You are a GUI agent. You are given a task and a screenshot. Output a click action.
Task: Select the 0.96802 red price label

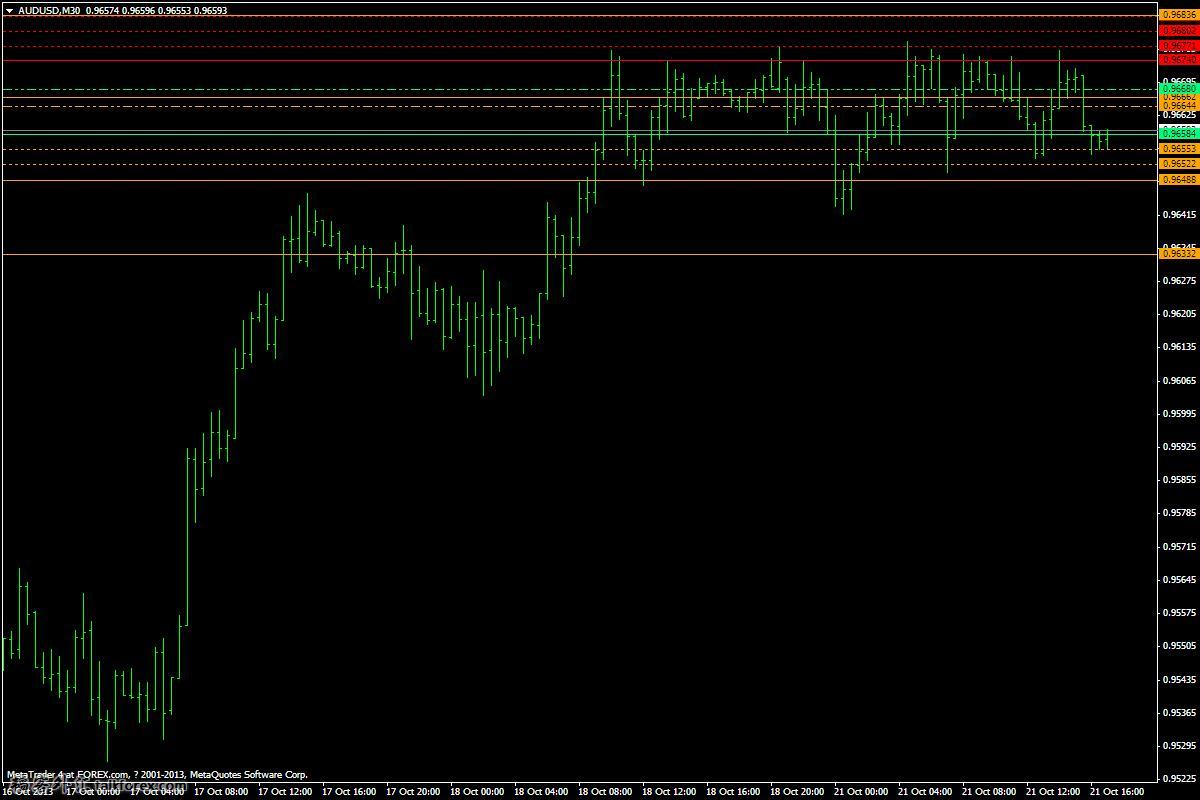pyautogui.click(x=1179, y=31)
